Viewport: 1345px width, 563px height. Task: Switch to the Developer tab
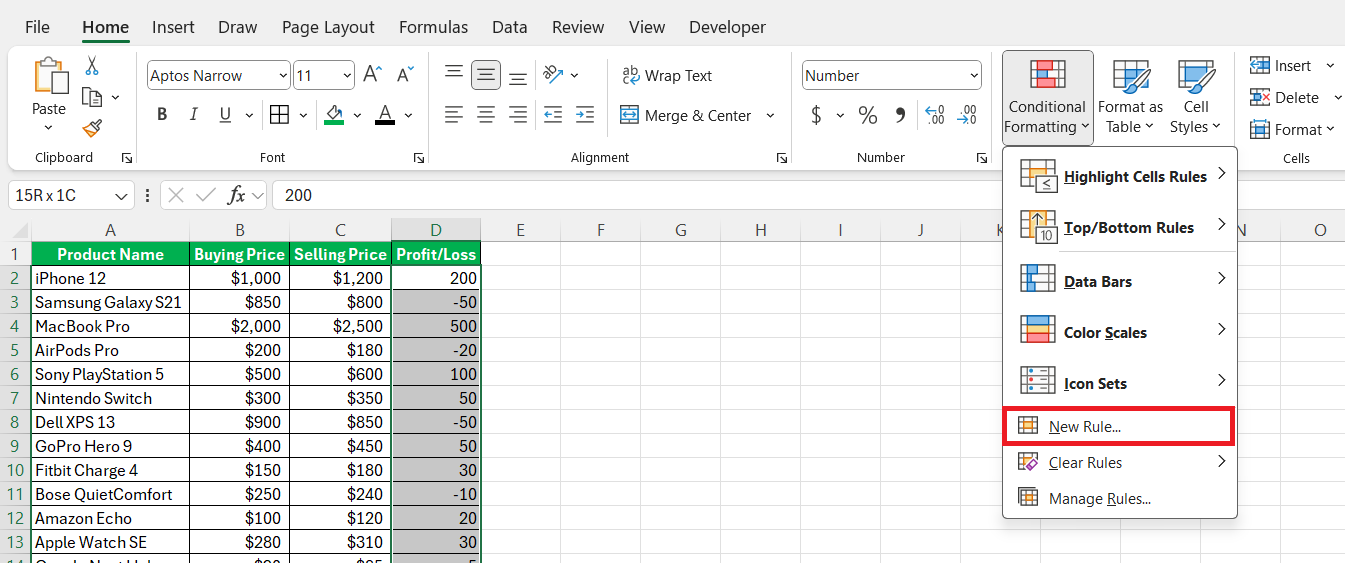point(727,27)
